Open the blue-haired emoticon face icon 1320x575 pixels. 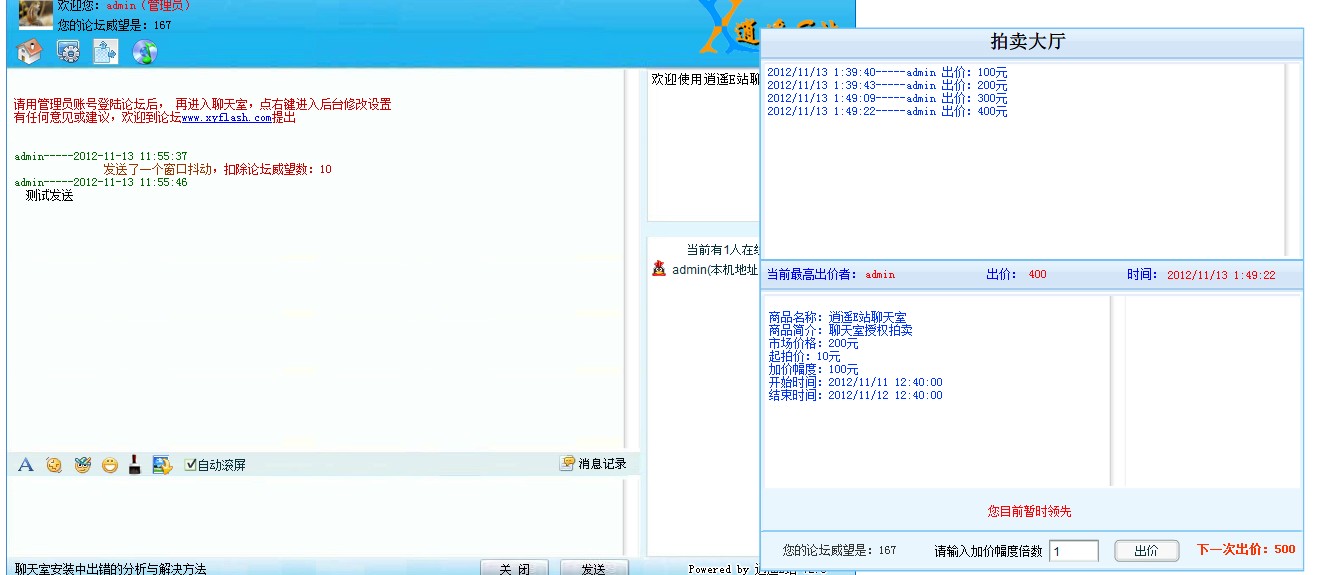[82, 465]
